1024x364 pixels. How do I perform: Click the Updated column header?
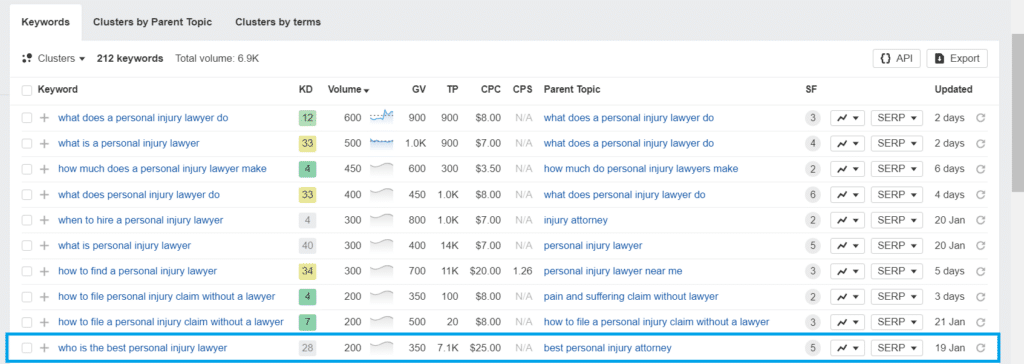[953, 90]
